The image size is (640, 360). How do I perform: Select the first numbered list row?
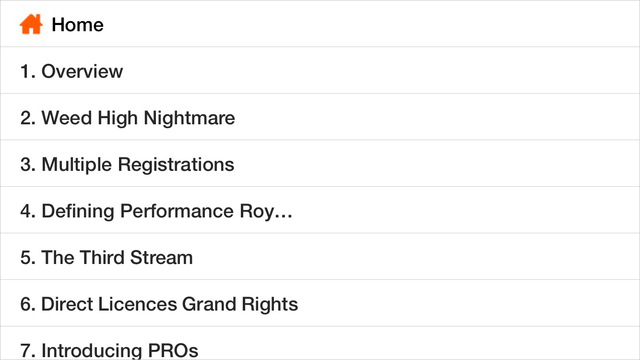(x=320, y=70)
